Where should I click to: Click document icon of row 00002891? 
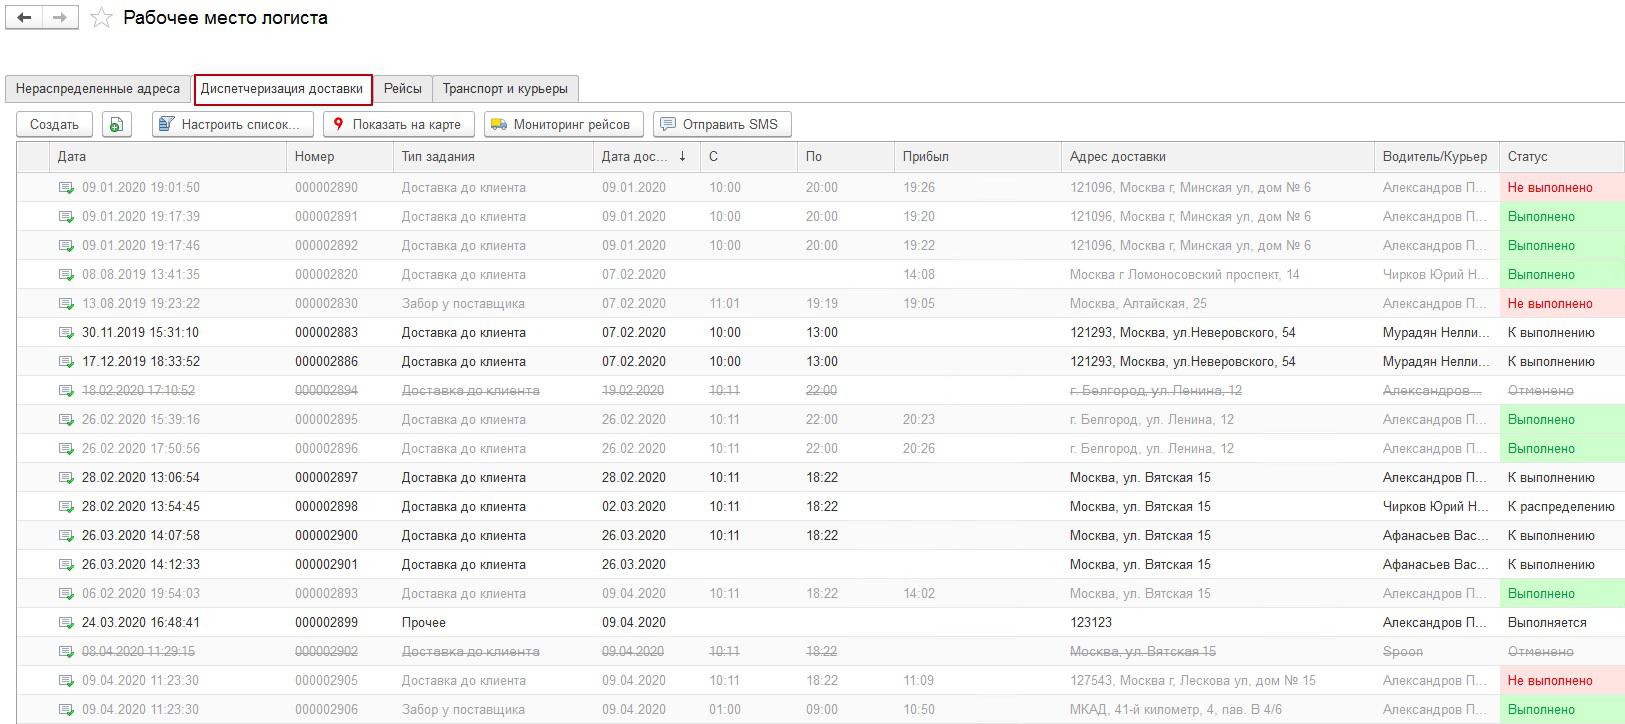pyautogui.click(x=66, y=217)
